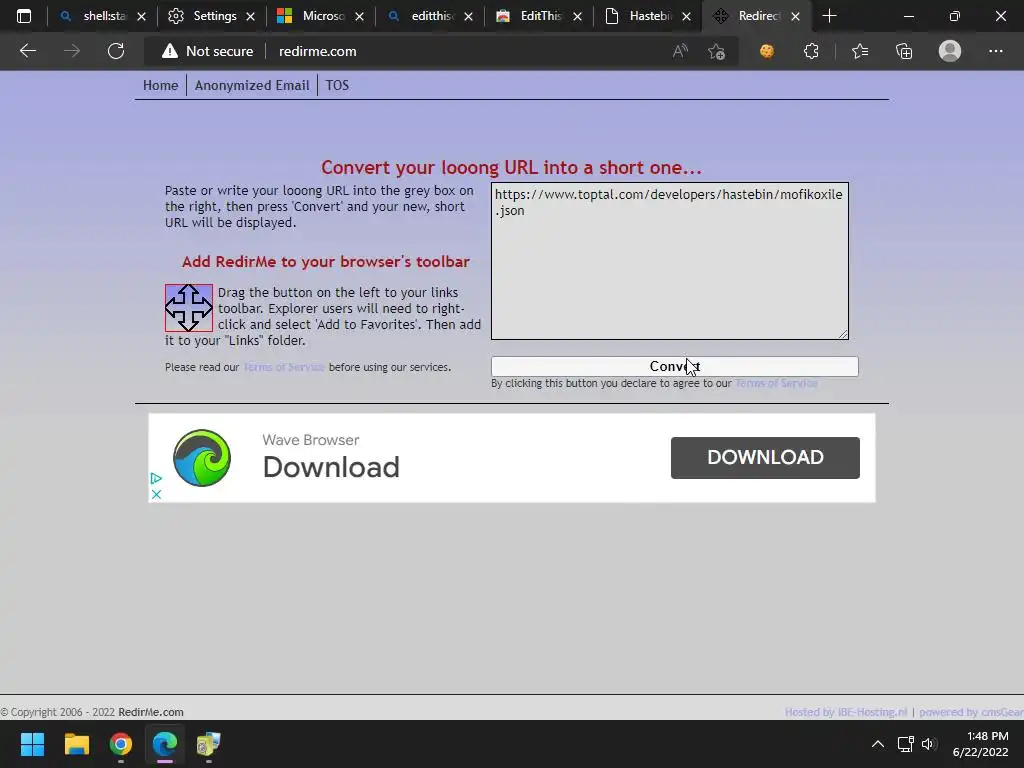Open the TOS menu link
The height and width of the screenshot is (768, 1024).
pyautogui.click(x=337, y=86)
